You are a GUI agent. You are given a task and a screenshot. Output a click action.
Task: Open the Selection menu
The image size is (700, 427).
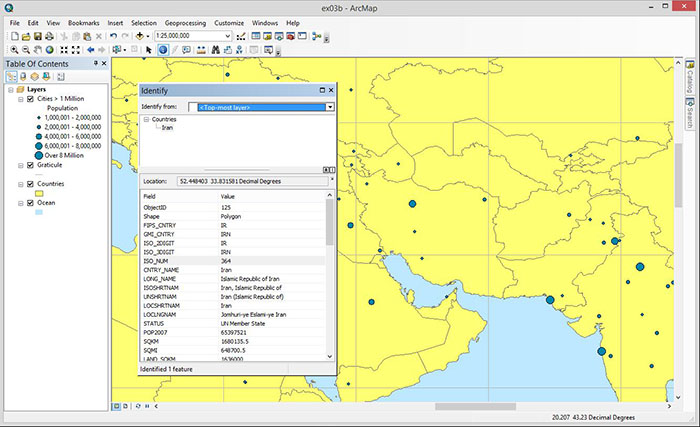pyautogui.click(x=144, y=23)
